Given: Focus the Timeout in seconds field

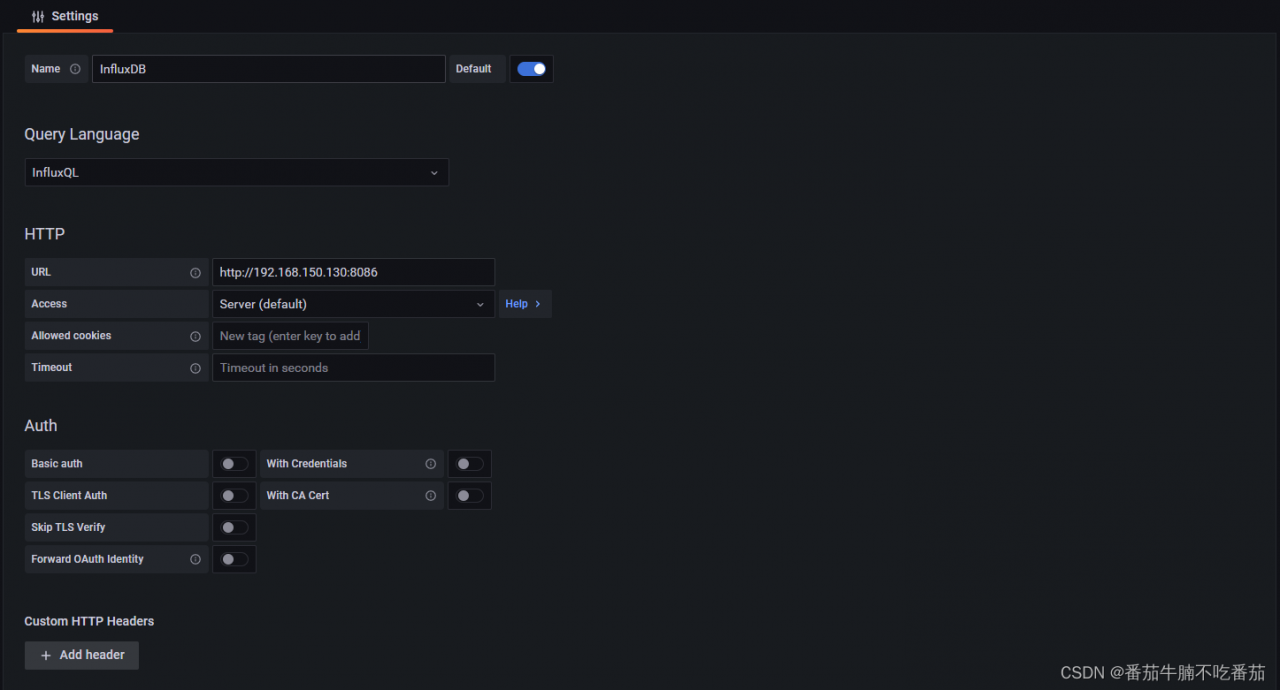Looking at the screenshot, I should tap(353, 368).
